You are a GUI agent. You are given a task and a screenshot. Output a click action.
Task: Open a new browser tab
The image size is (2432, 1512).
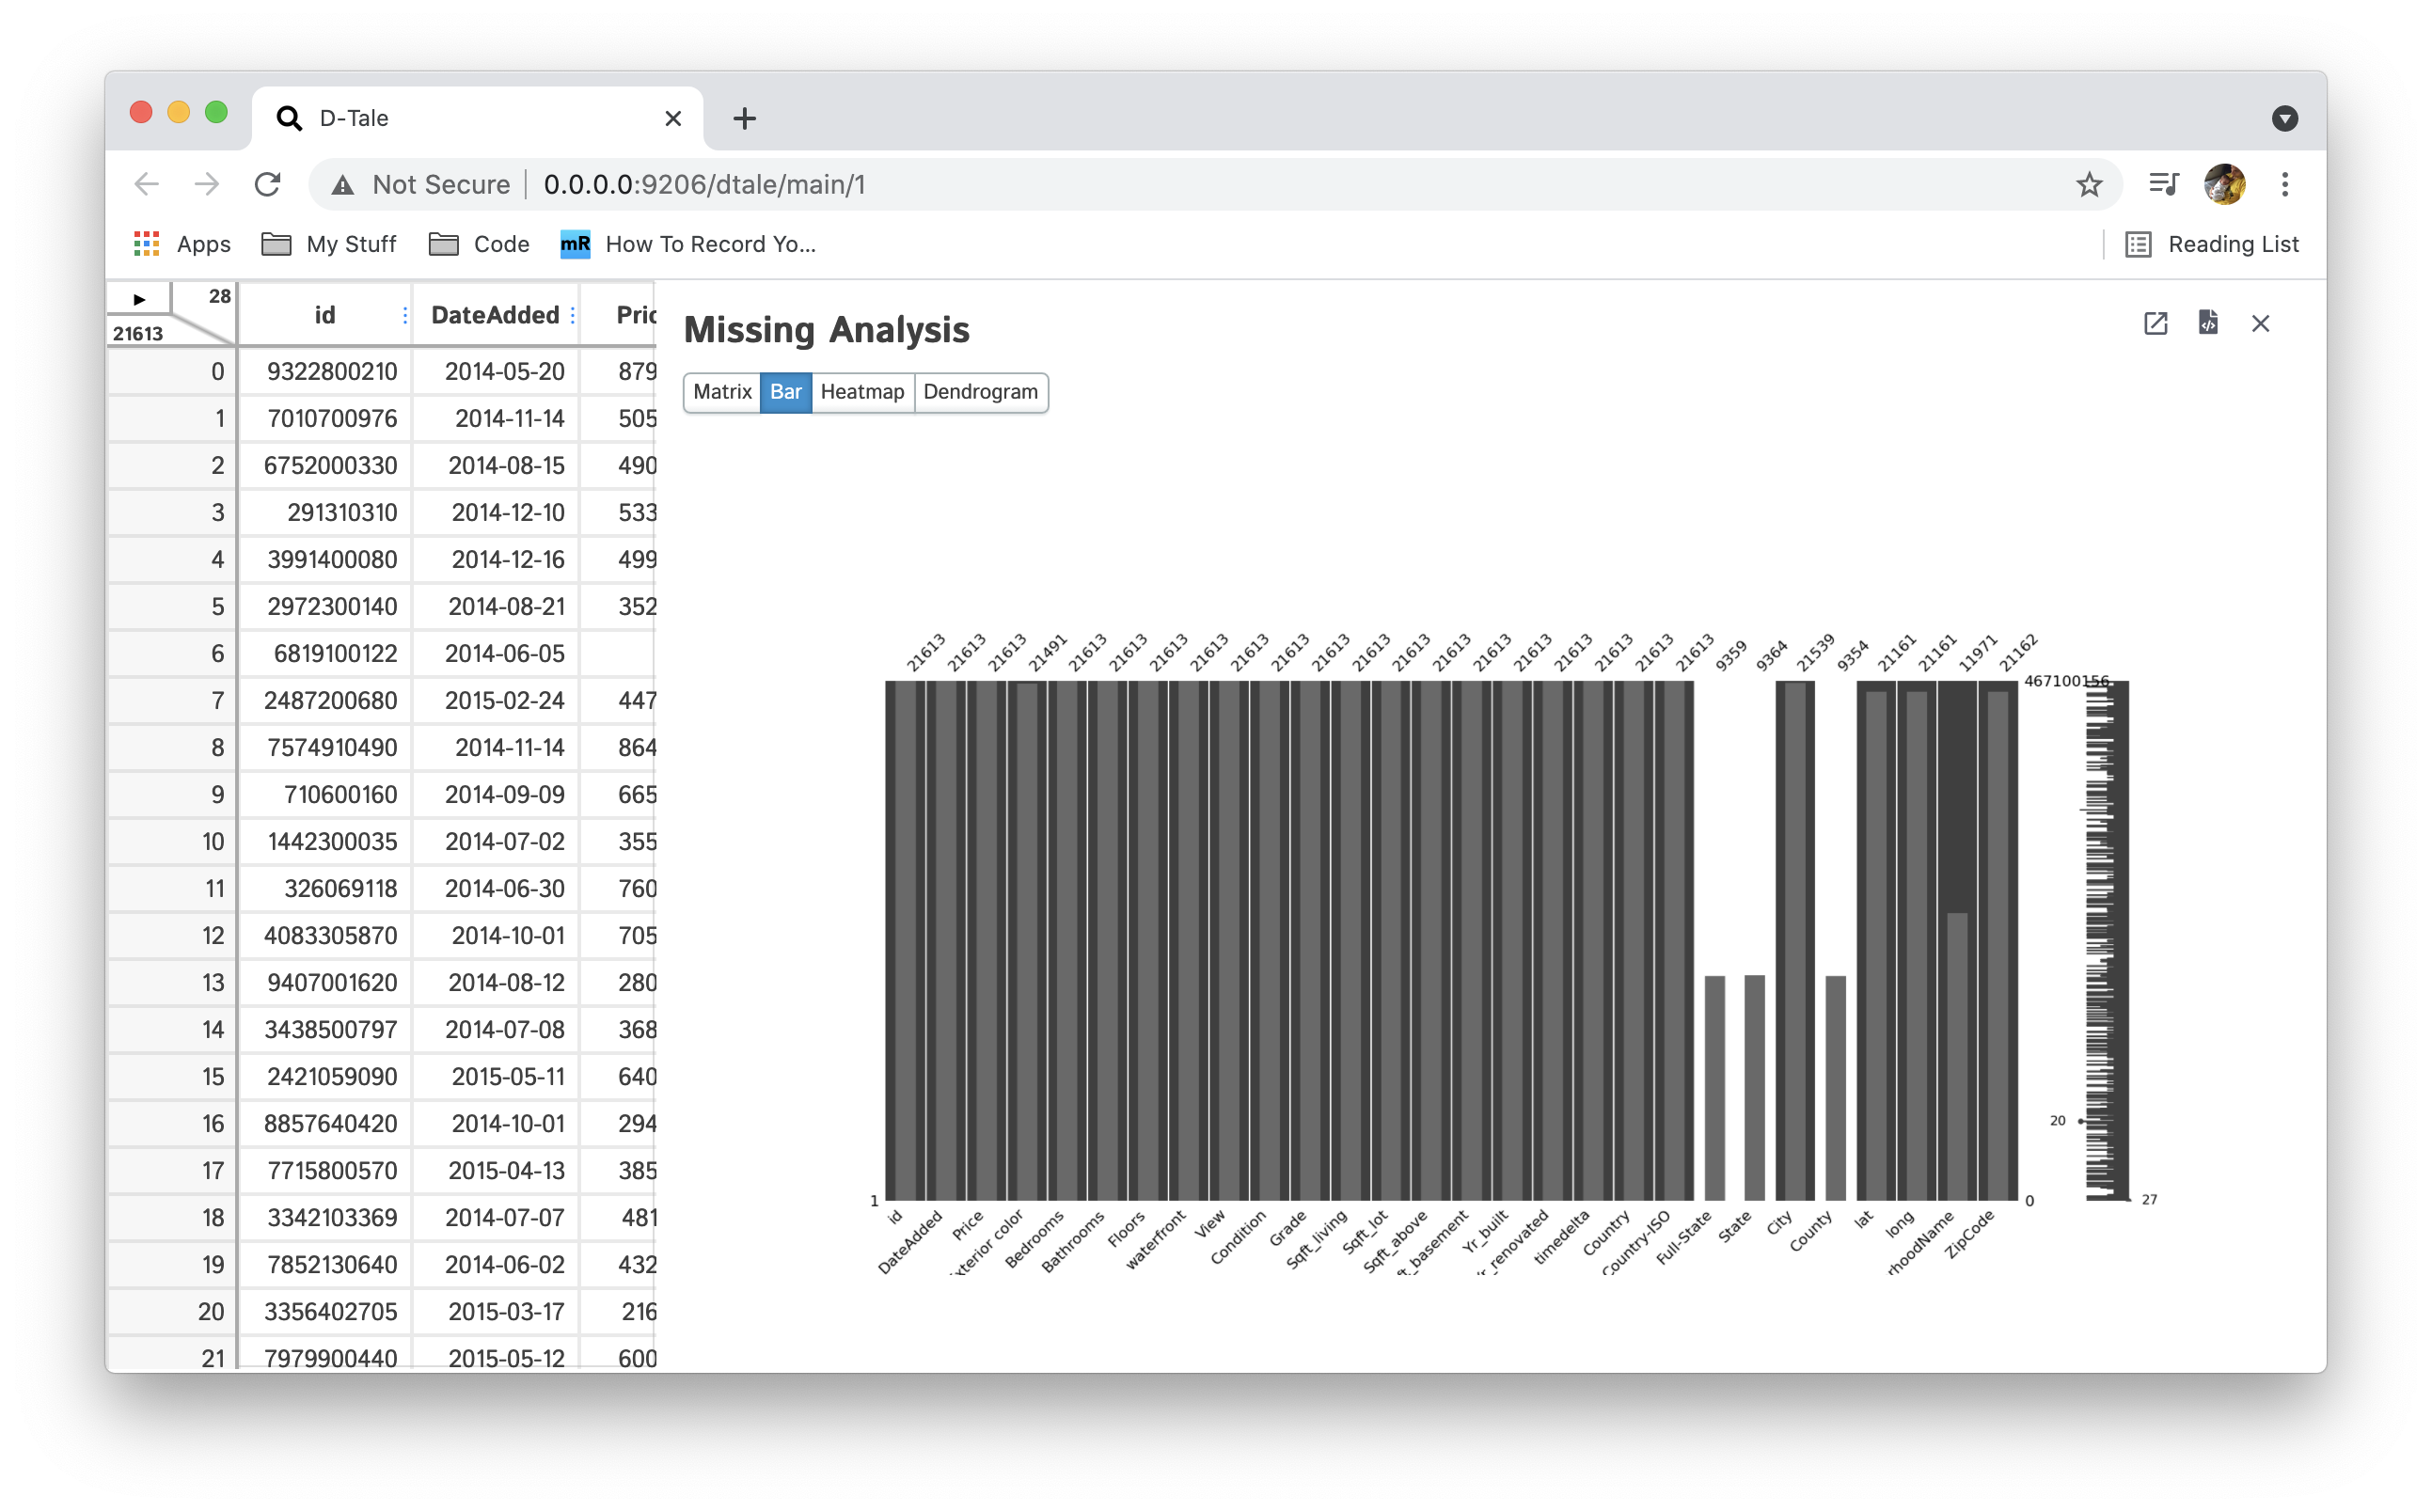click(744, 118)
